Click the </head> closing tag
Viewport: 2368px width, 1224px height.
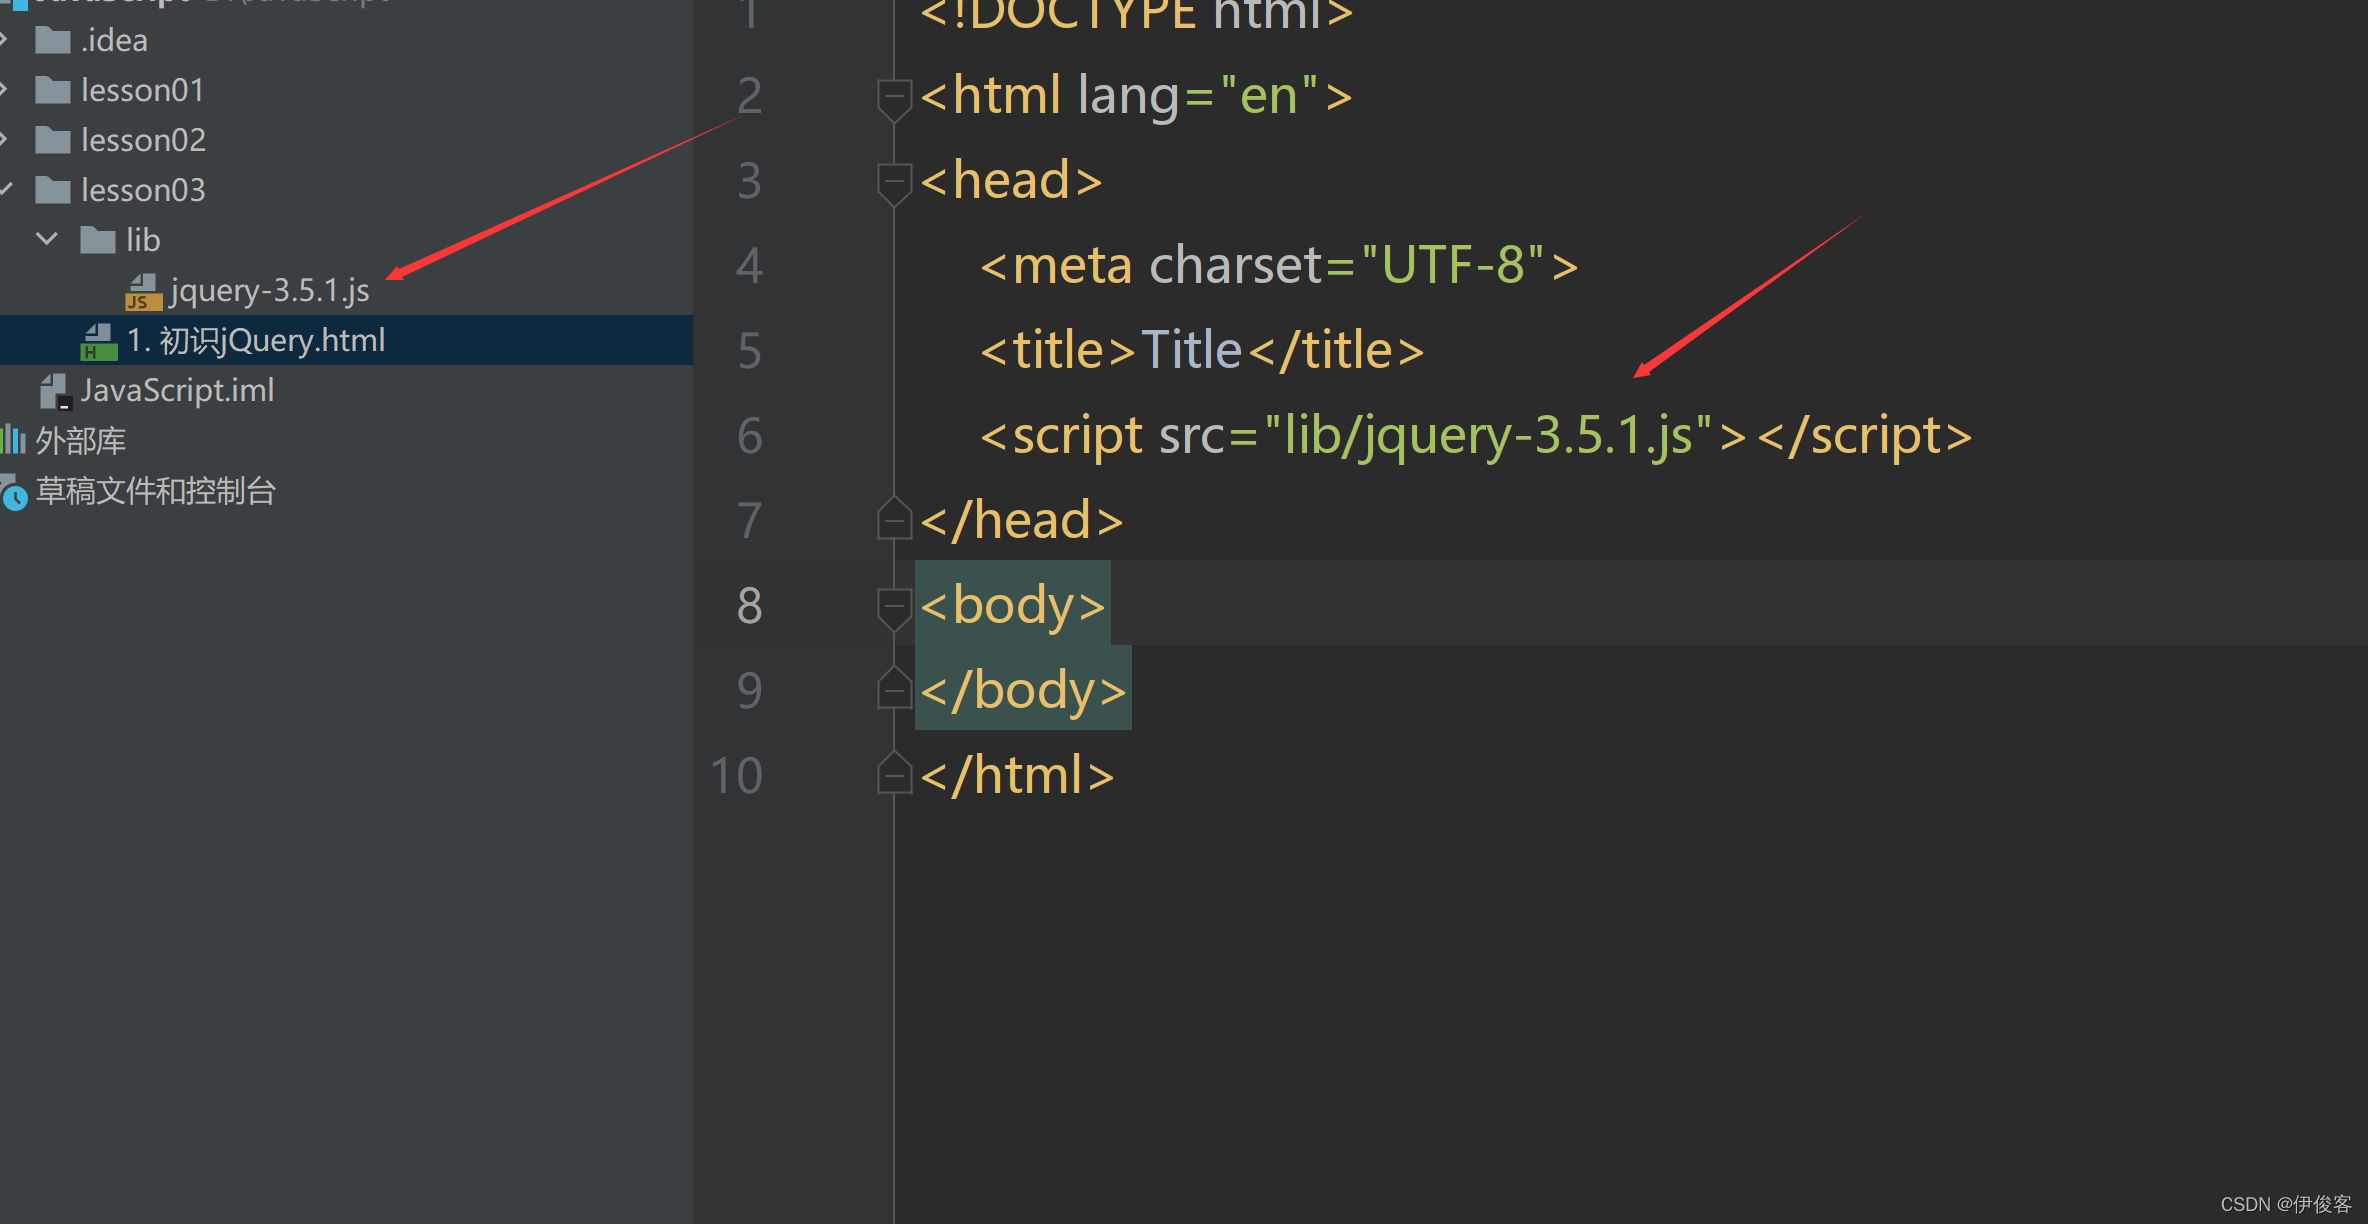[x=1022, y=521]
